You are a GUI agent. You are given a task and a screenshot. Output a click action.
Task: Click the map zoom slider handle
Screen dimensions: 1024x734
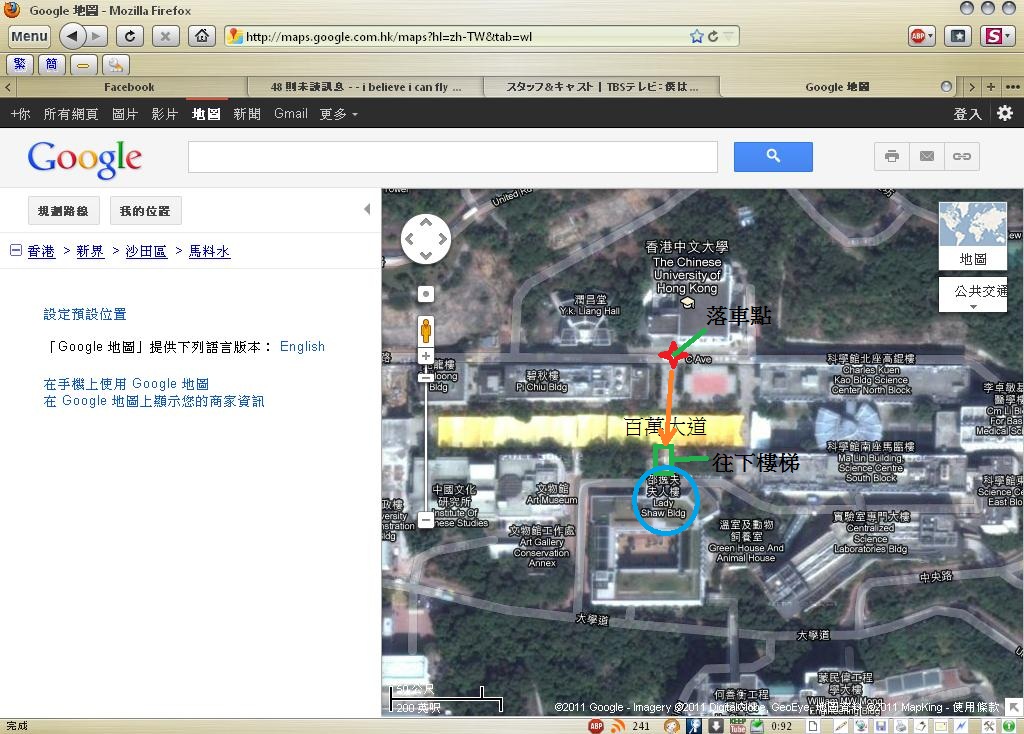[426, 377]
